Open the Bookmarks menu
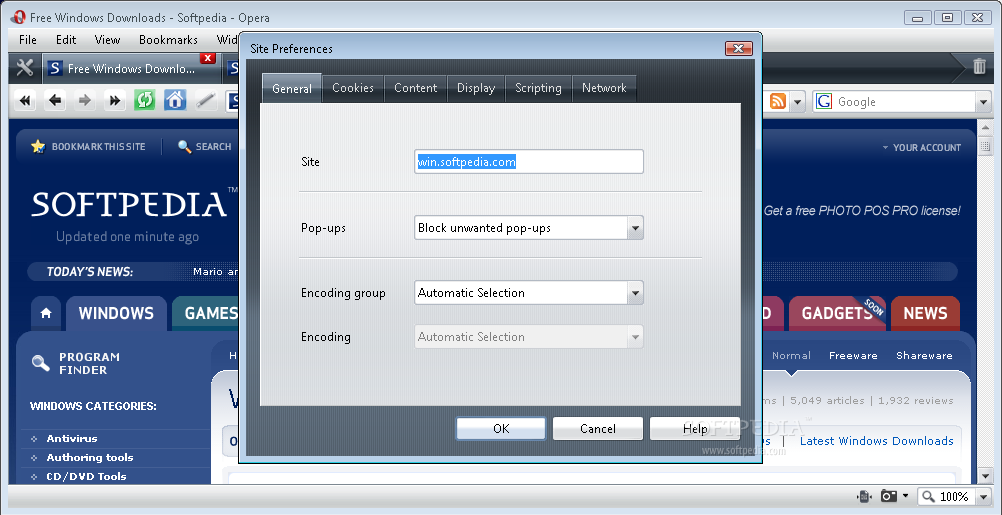Viewport: 1002px width, 515px height. pyautogui.click(x=168, y=40)
